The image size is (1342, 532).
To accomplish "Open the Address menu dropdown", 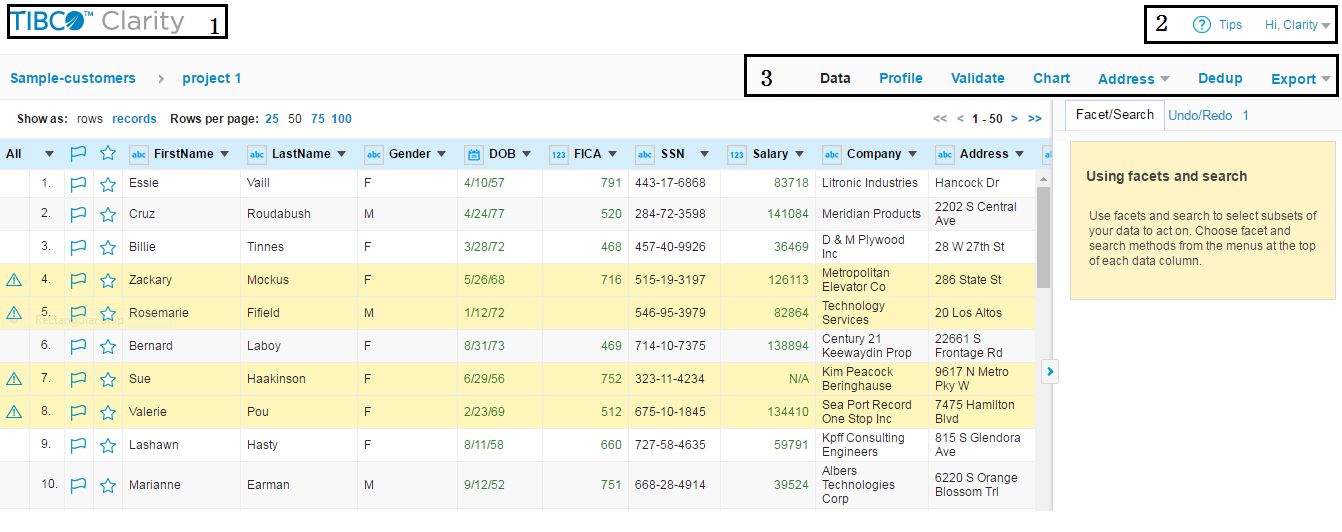I will [x=1133, y=79].
